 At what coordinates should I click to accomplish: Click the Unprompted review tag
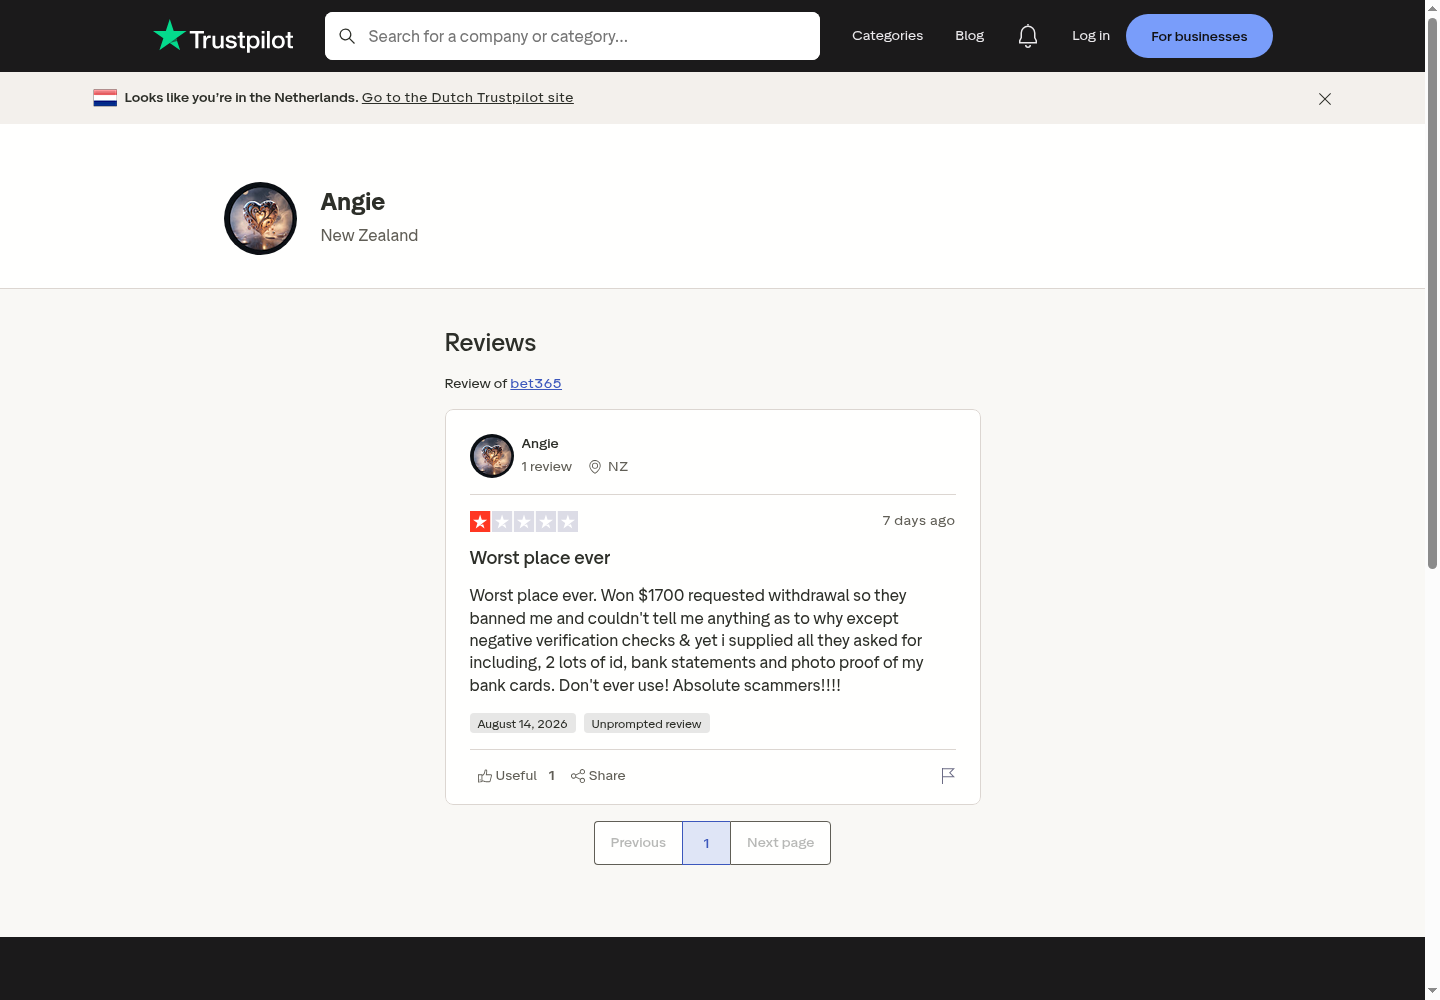[x=646, y=724]
